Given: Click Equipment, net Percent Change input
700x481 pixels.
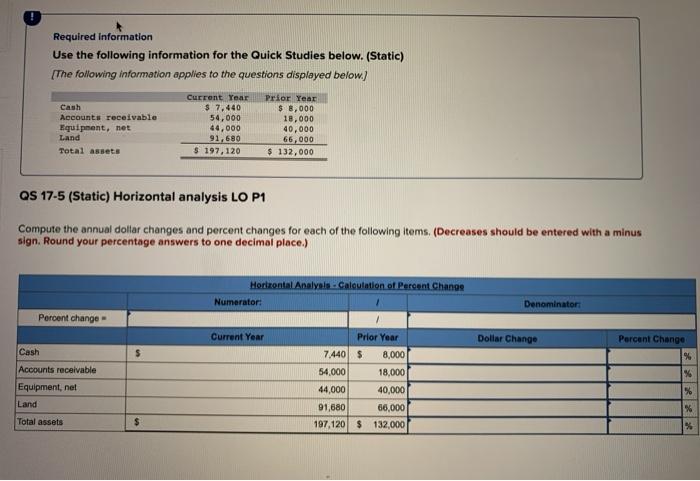Looking at the screenshot, I should (645, 391).
